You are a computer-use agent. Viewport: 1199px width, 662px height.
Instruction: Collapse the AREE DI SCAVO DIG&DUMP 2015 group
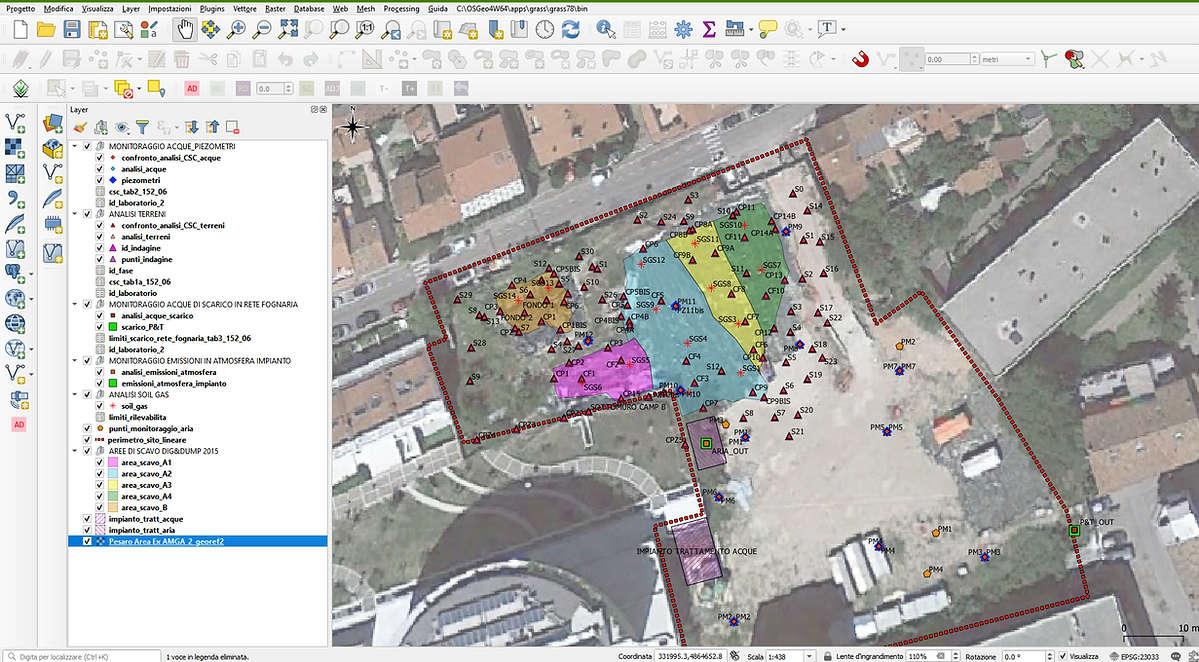pos(74,451)
